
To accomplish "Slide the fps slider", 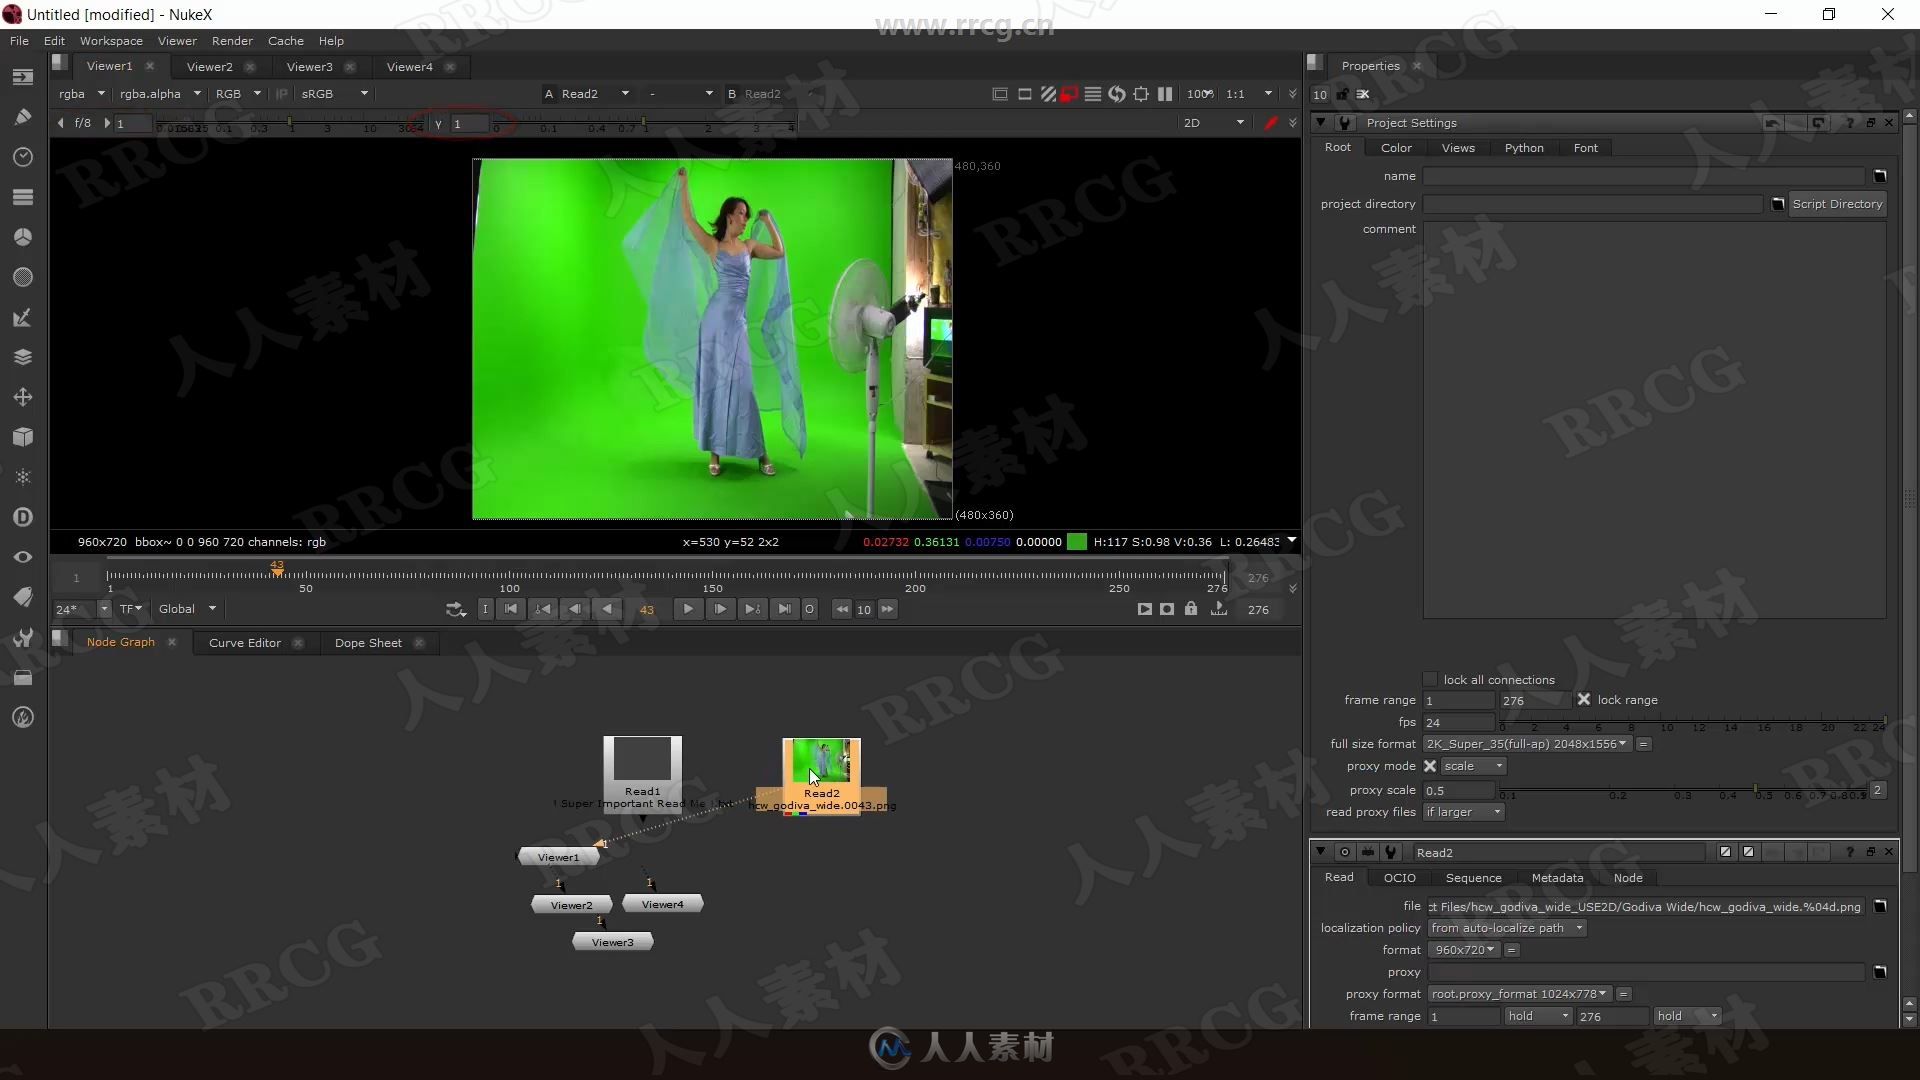I will 1692,722.
